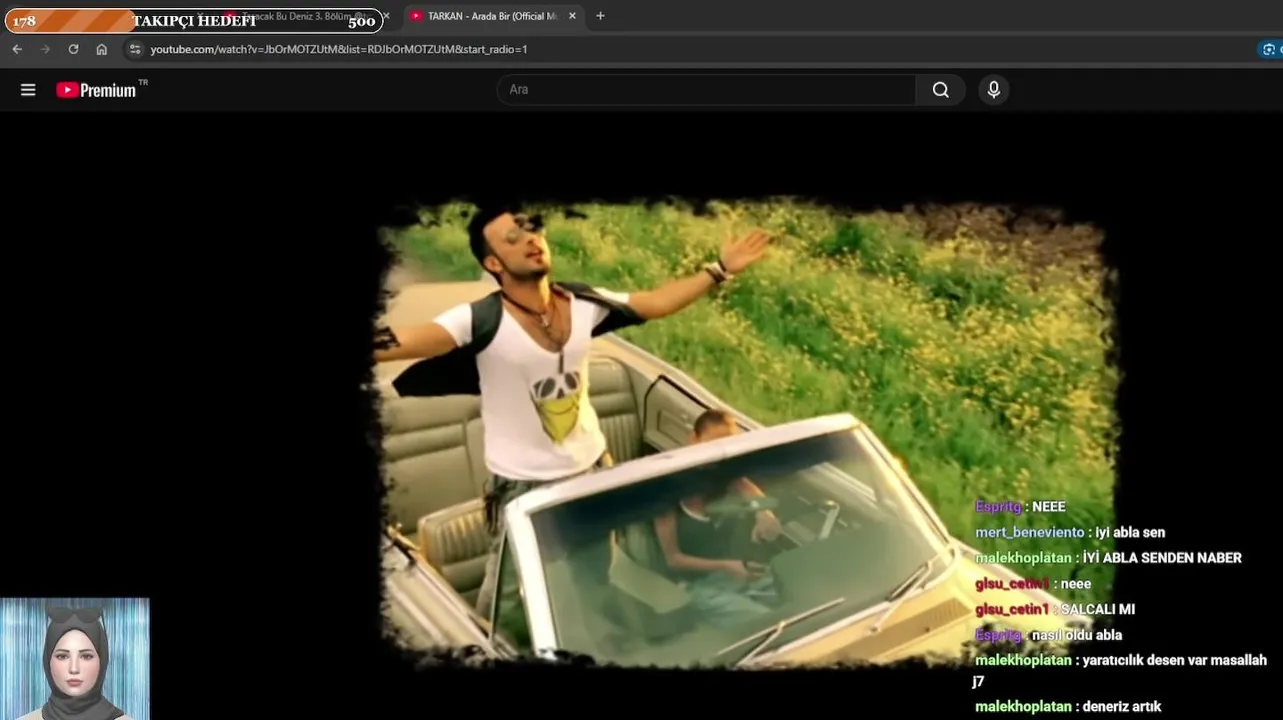
Task: Reload the YouTube page
Action: [73, 49]
